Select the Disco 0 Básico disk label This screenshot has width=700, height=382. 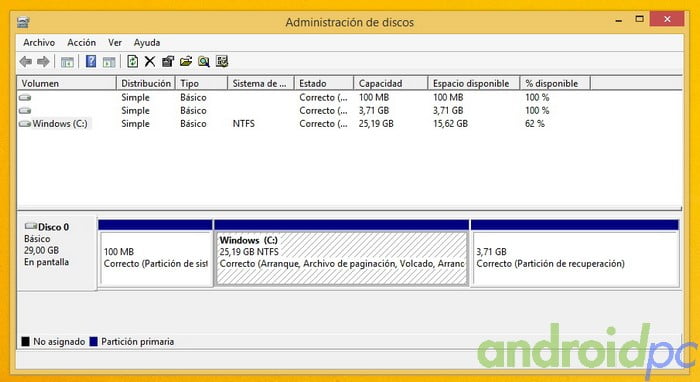tap(56, 253)
